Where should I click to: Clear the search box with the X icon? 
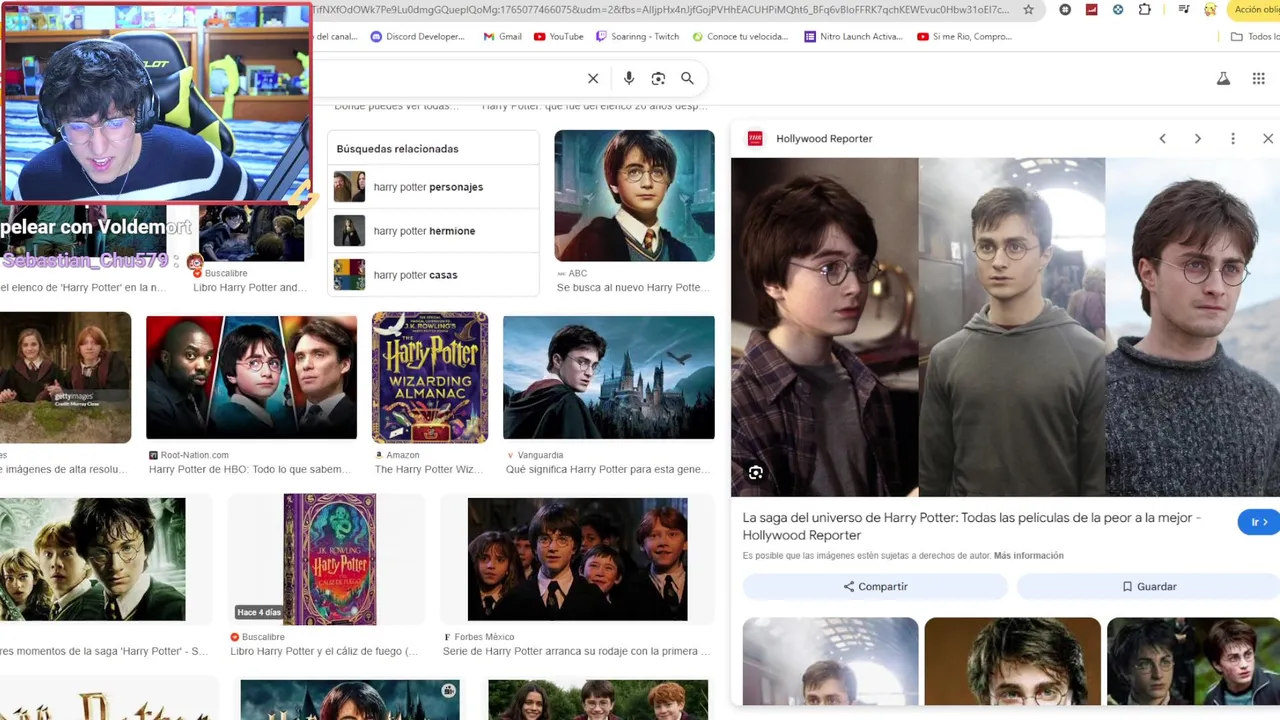593,78
